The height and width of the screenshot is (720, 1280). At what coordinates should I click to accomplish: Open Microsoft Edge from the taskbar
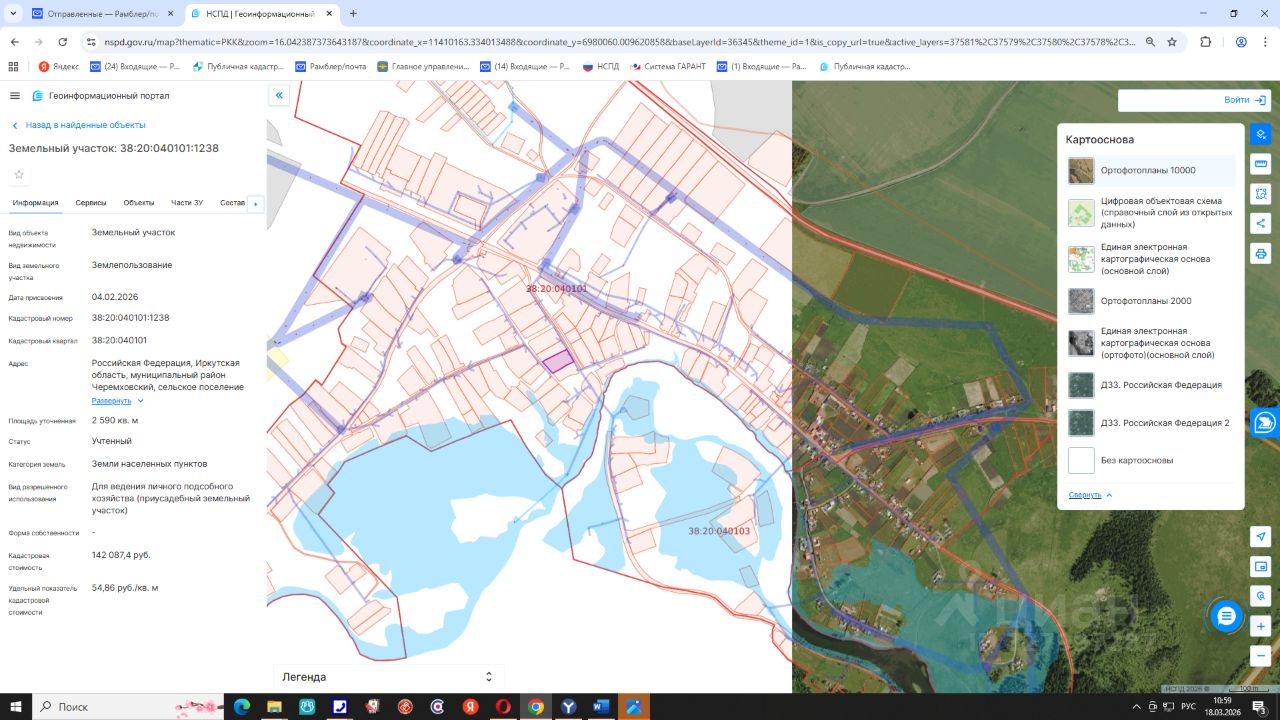tap(242, 707)
